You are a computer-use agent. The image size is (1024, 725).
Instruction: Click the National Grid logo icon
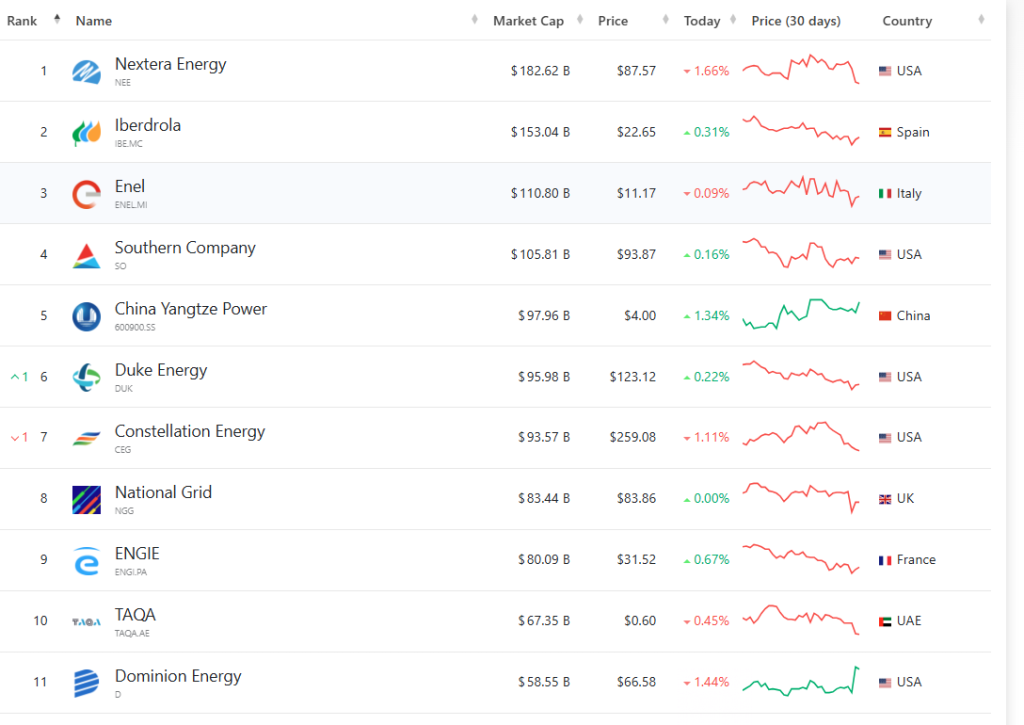tap(86, 500)
